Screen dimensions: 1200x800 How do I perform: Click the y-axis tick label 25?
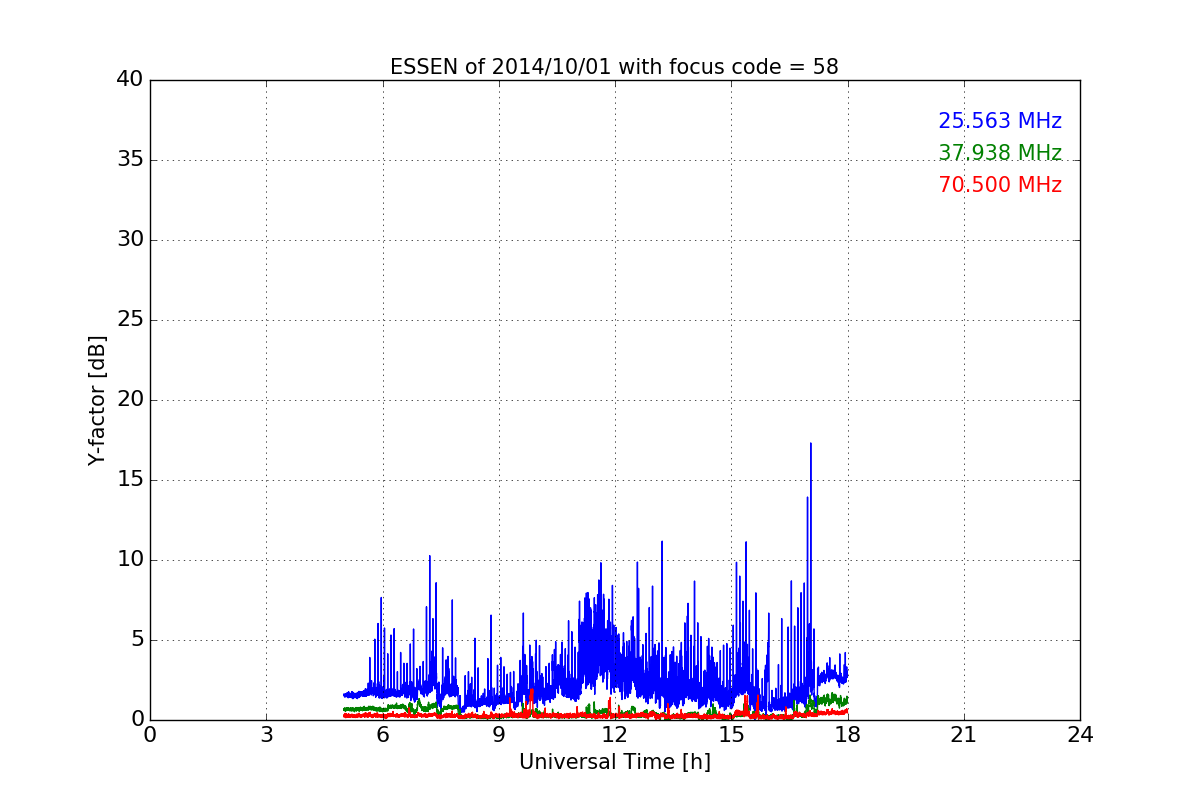(129, 320)
